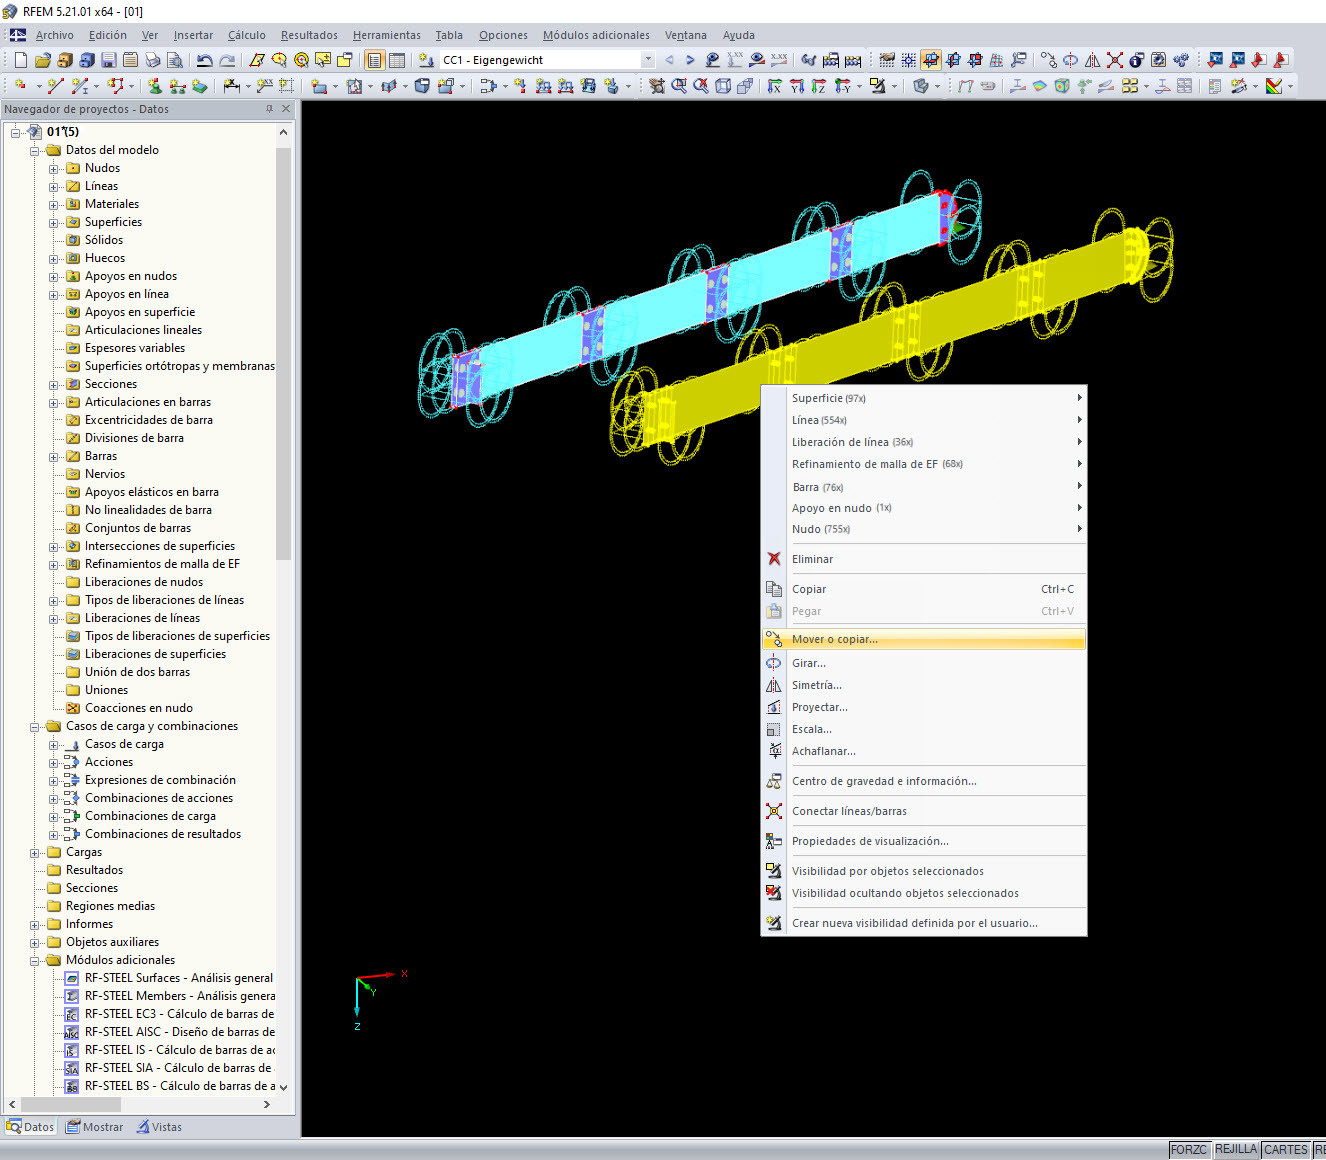The height and width of the screenshot is (1160, 1326).
Task: Click the RF-STEEL Surfaces module icon
Action: click(x=72, y=978)
